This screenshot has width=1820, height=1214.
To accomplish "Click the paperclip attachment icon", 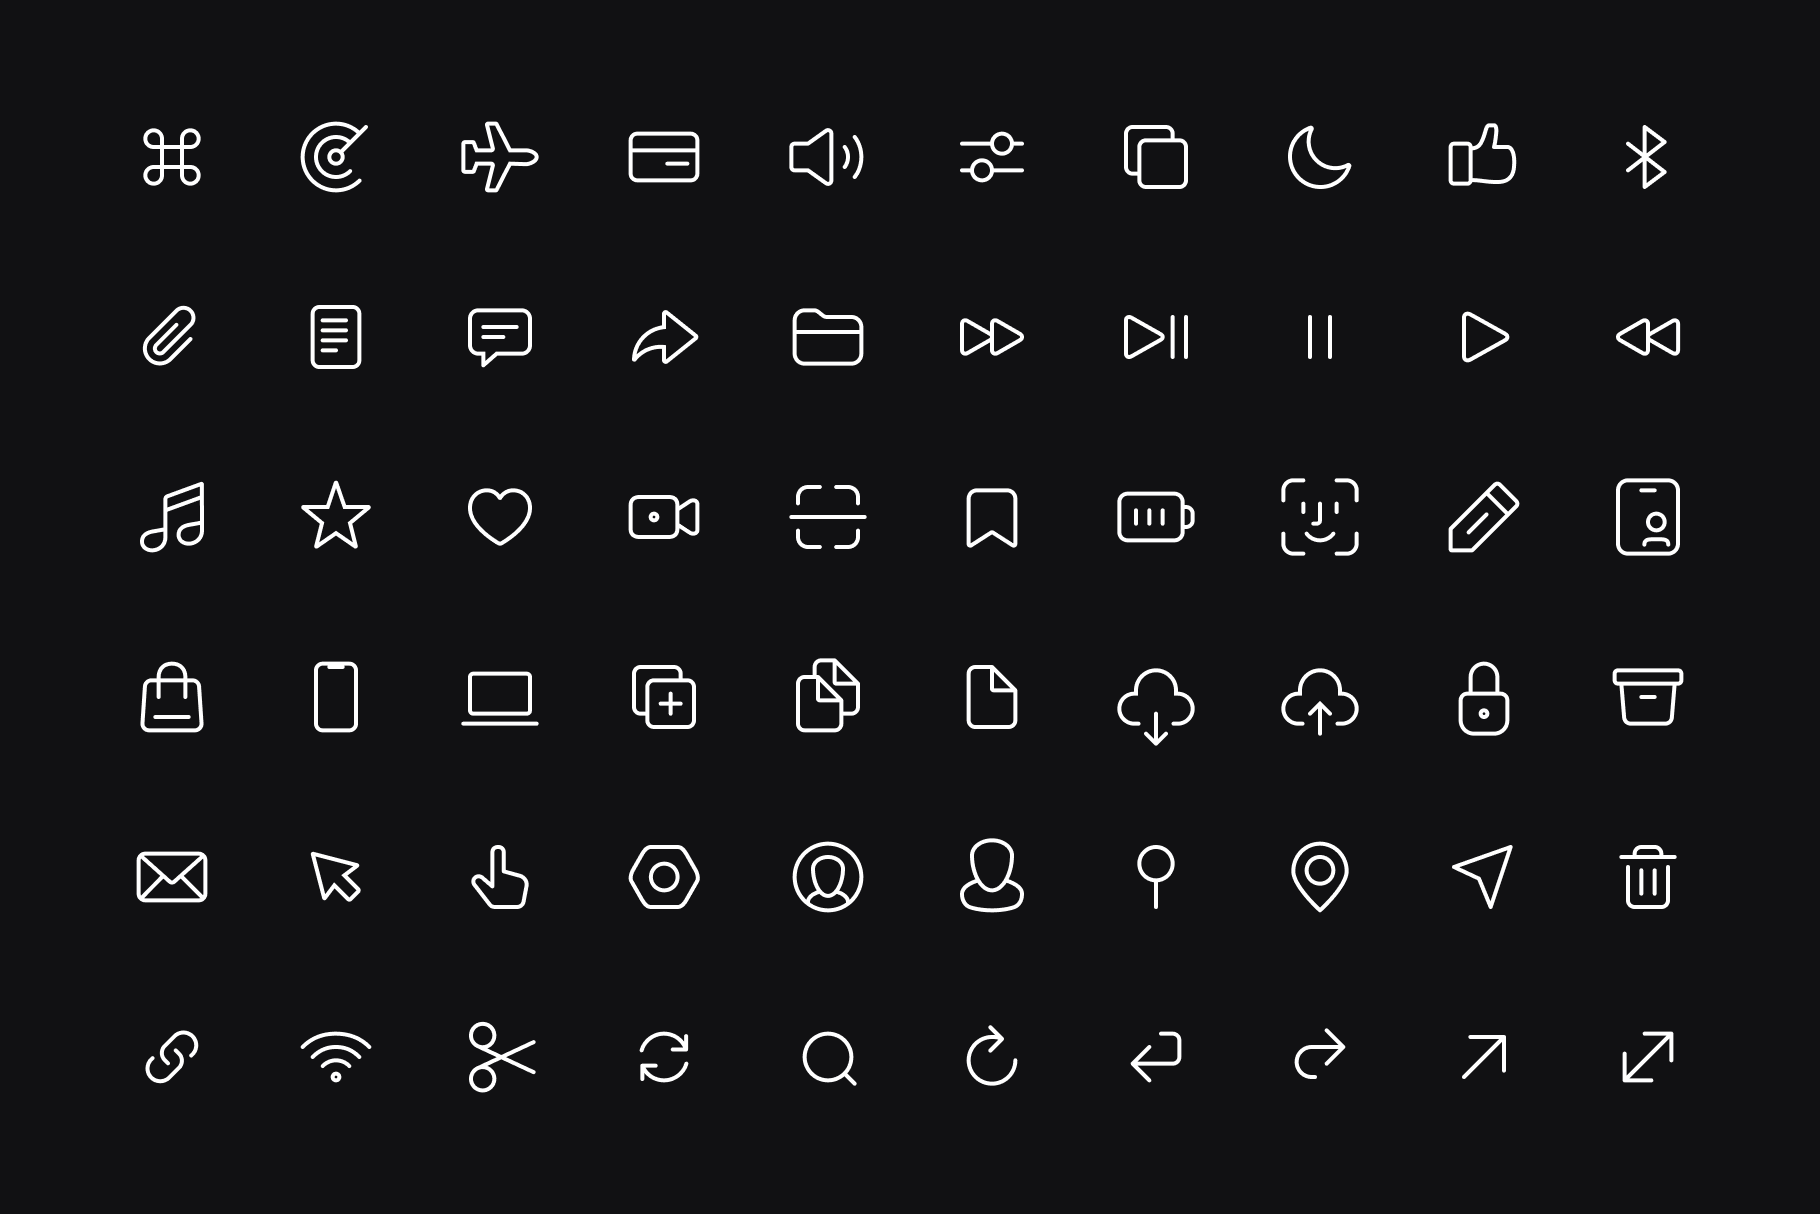I will [169, 337].
